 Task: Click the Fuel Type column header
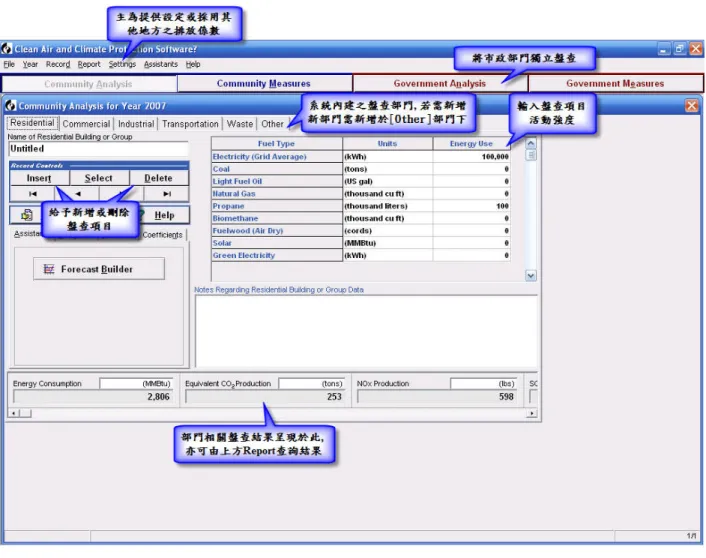point(277,144)
